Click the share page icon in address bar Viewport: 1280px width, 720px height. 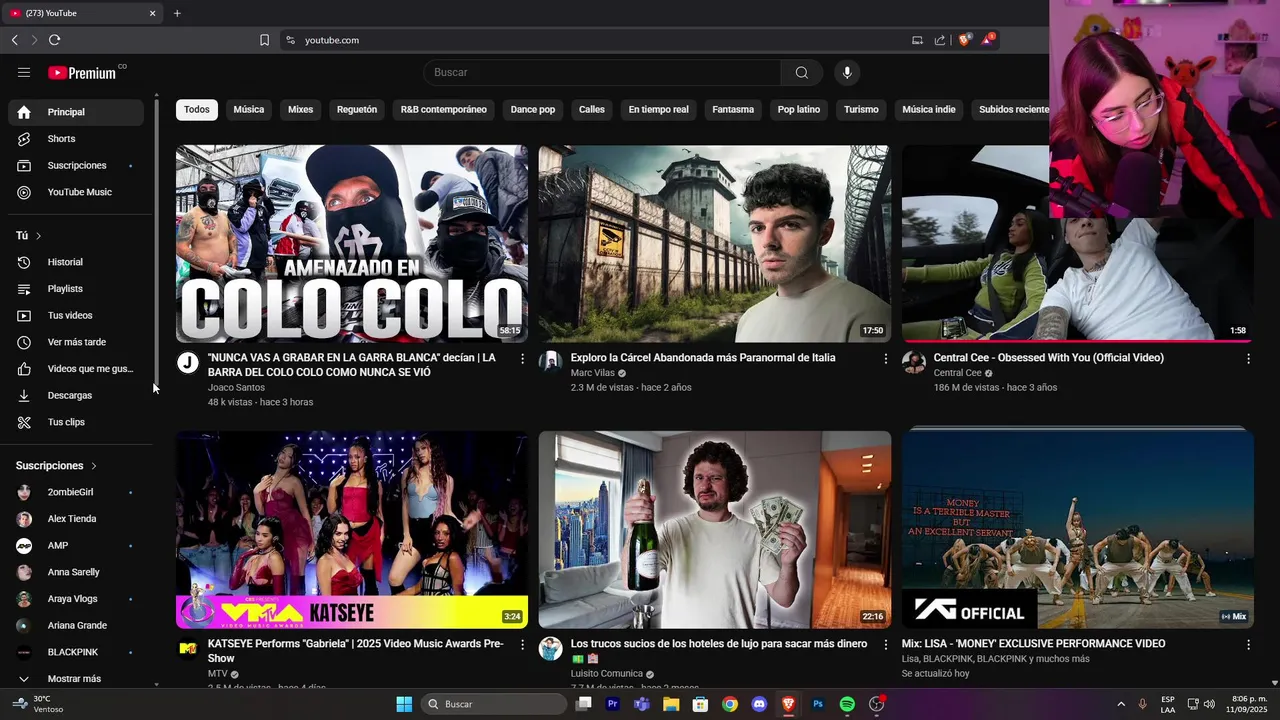tap(940, 40)
